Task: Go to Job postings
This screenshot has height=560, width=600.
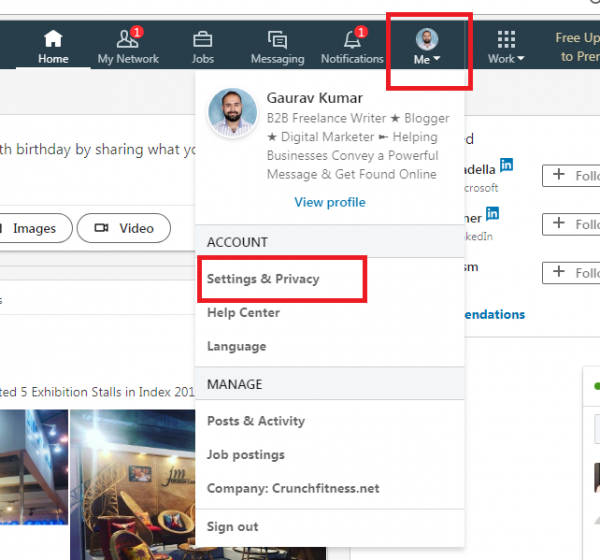Action: coord(245,455)
